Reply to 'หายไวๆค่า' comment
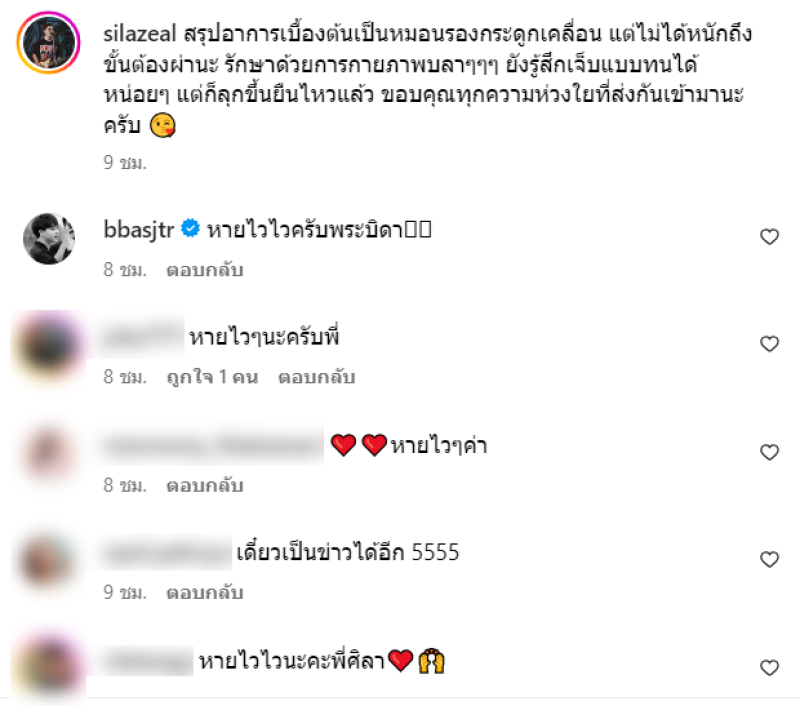The image size is (800, 706). click(x=205, y=486)
